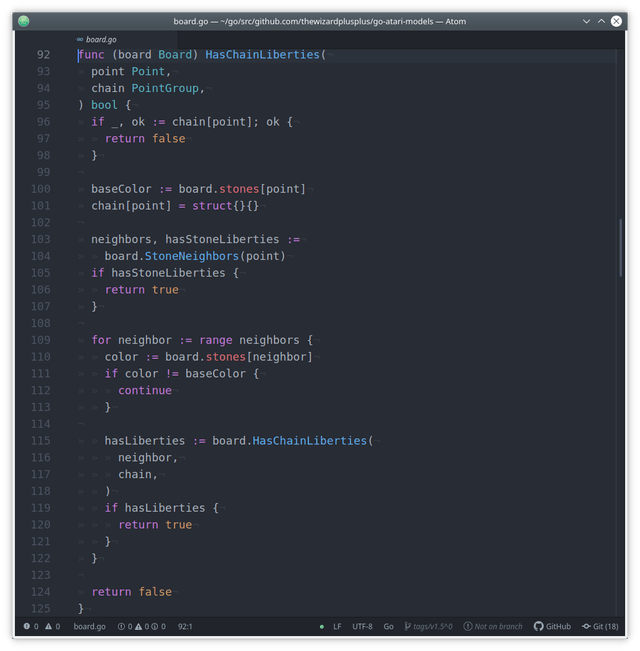
Task: Click the tags/v1.5^0 git branch indicator
Action: coord(428,626)
